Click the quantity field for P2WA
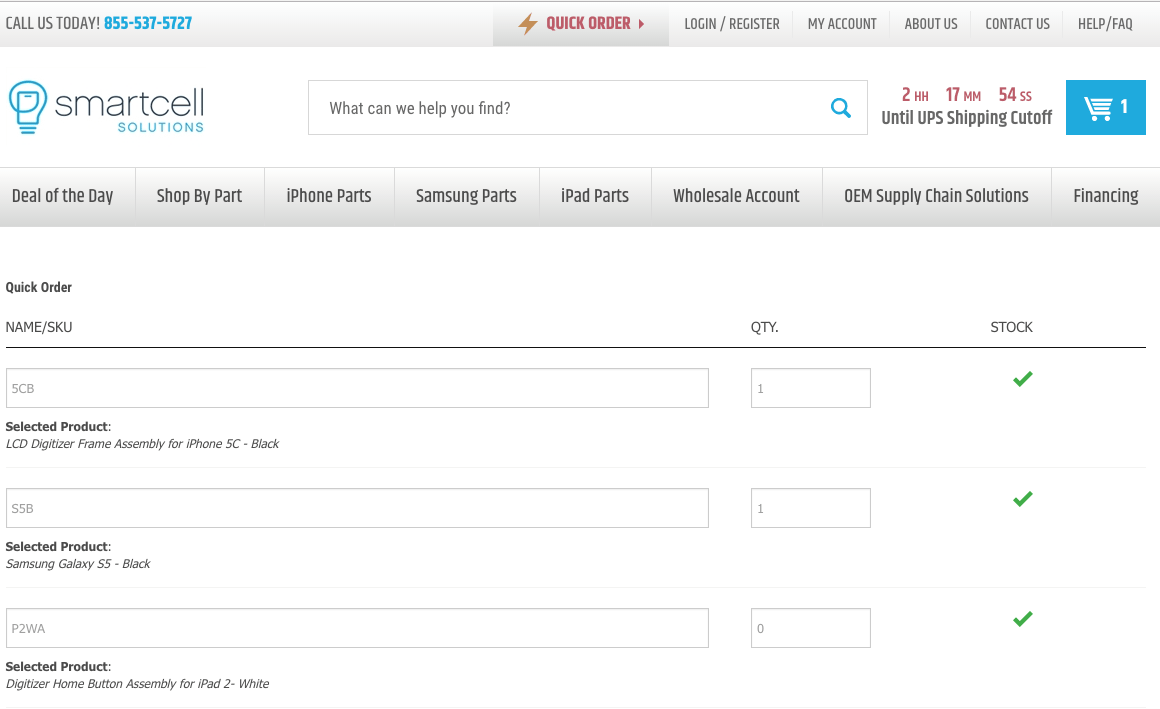 coord(811,628)
